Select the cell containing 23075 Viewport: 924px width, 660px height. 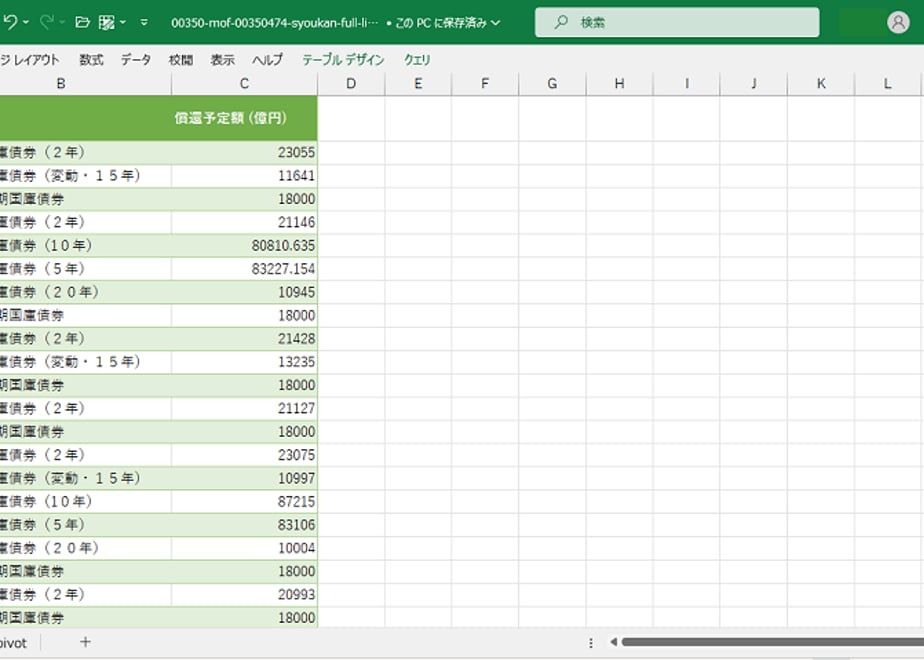pos(245,455)
